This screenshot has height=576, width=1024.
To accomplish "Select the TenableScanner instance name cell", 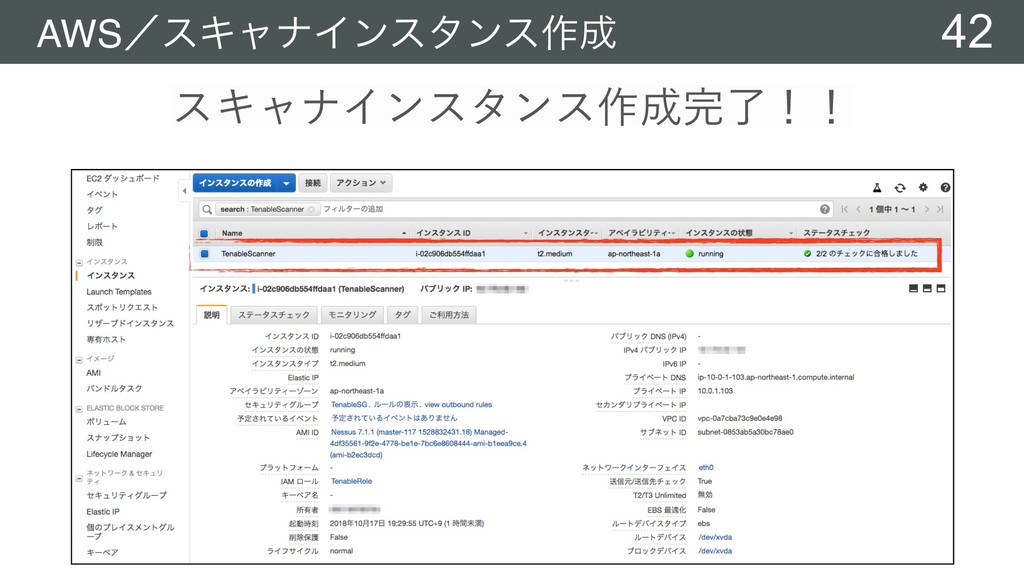I will click(248, 254).
